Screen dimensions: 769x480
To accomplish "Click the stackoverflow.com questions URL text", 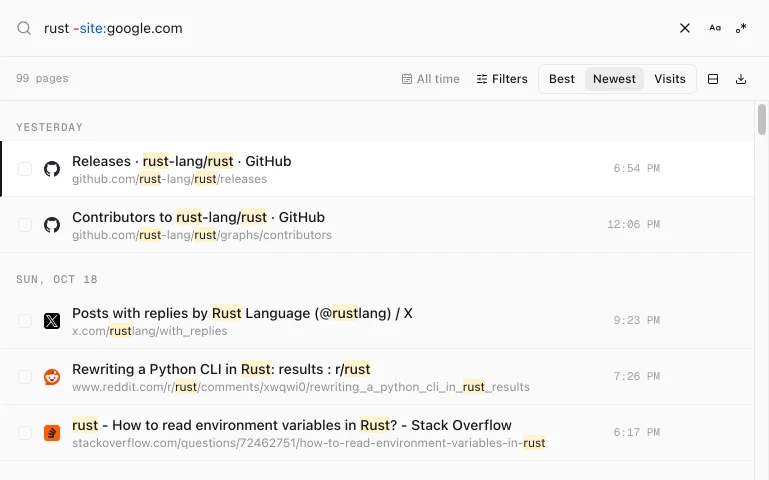I will 308,443.
